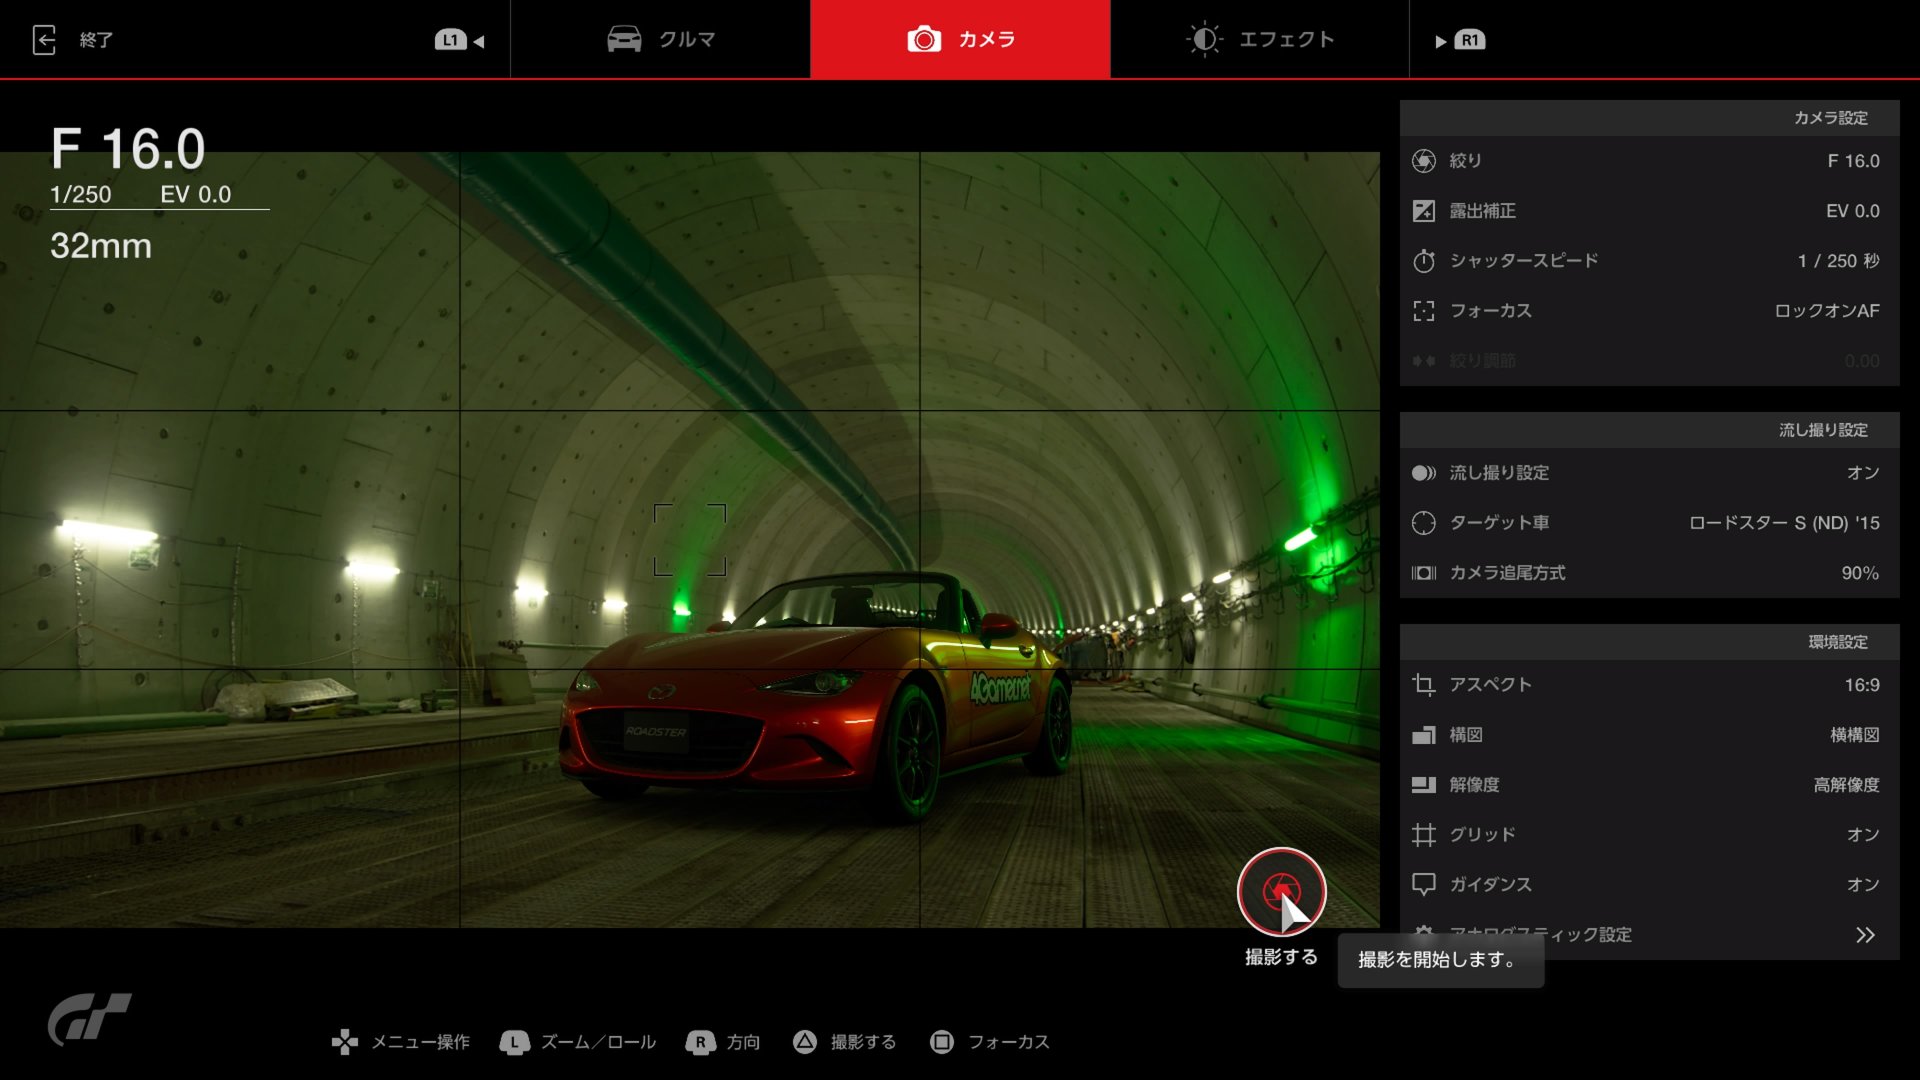1920x1080 pixels.
Task: Click the exit (終了) icon top-left
Action: click(45, 40)
